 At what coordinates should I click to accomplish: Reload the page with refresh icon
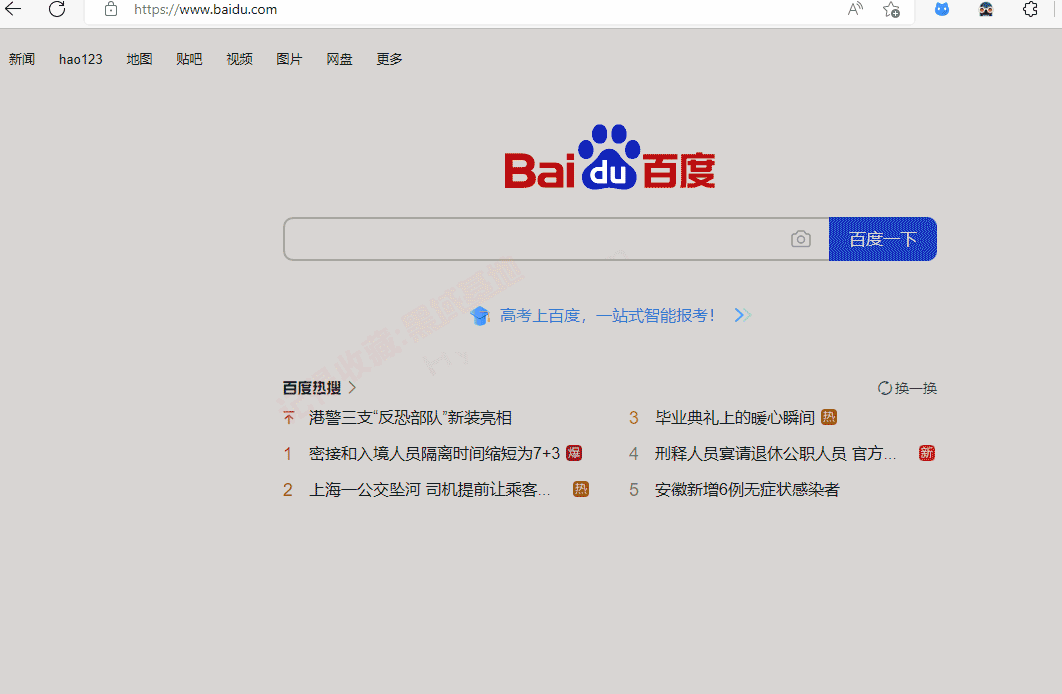(57, 9)
